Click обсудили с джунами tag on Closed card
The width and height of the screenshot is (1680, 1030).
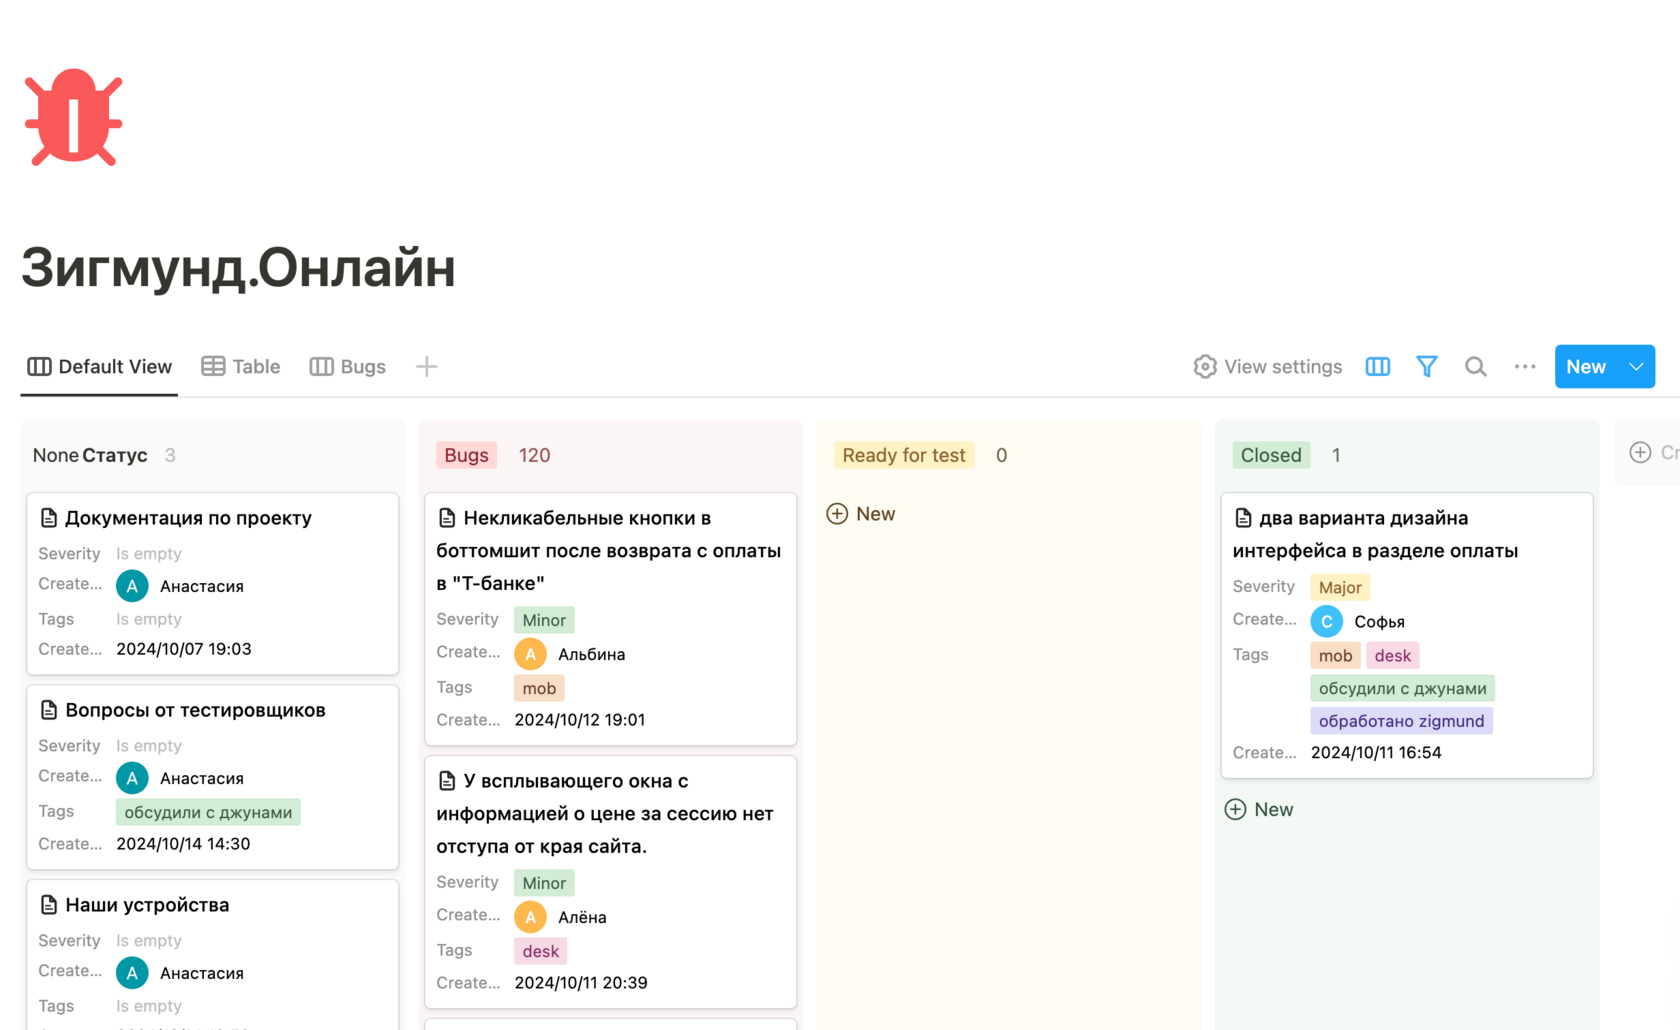pos(1402,688)
